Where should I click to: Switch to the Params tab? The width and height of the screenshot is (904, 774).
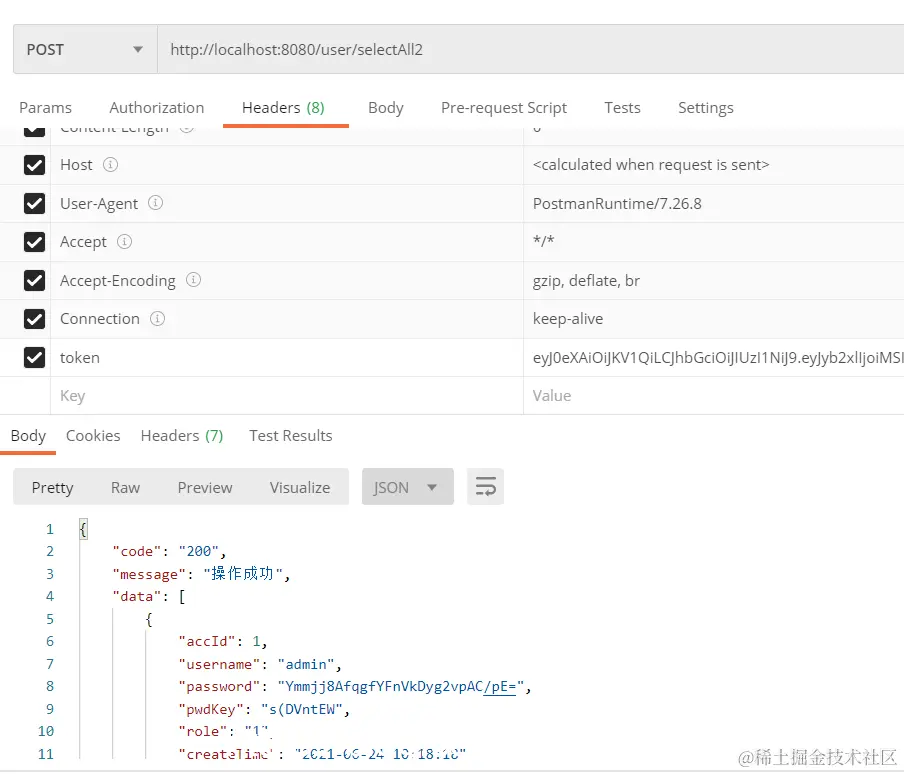tap(46, 108)
